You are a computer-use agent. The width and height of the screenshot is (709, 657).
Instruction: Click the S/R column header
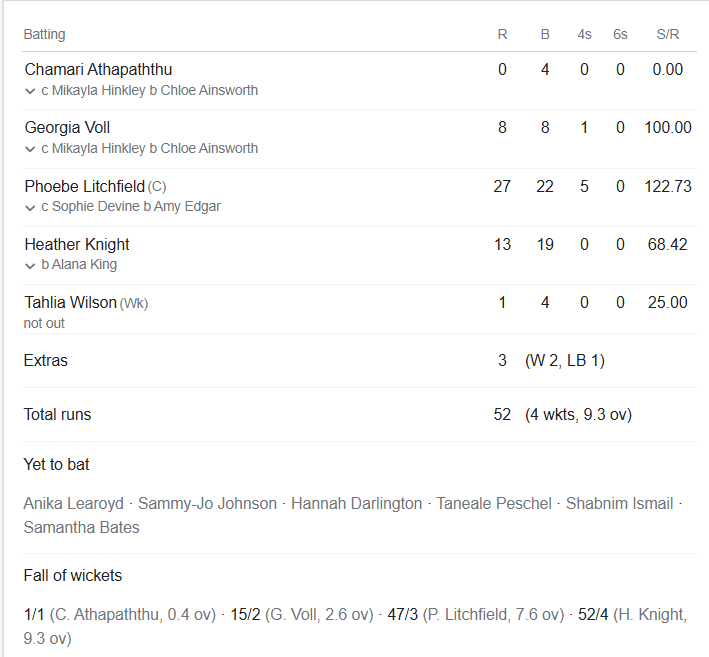coord(667,34)
